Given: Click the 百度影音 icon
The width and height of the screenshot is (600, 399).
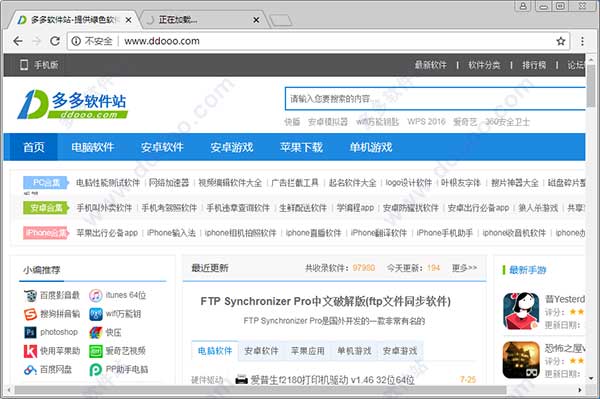Looking at the screenshot, I should click(x=30, y=295).
